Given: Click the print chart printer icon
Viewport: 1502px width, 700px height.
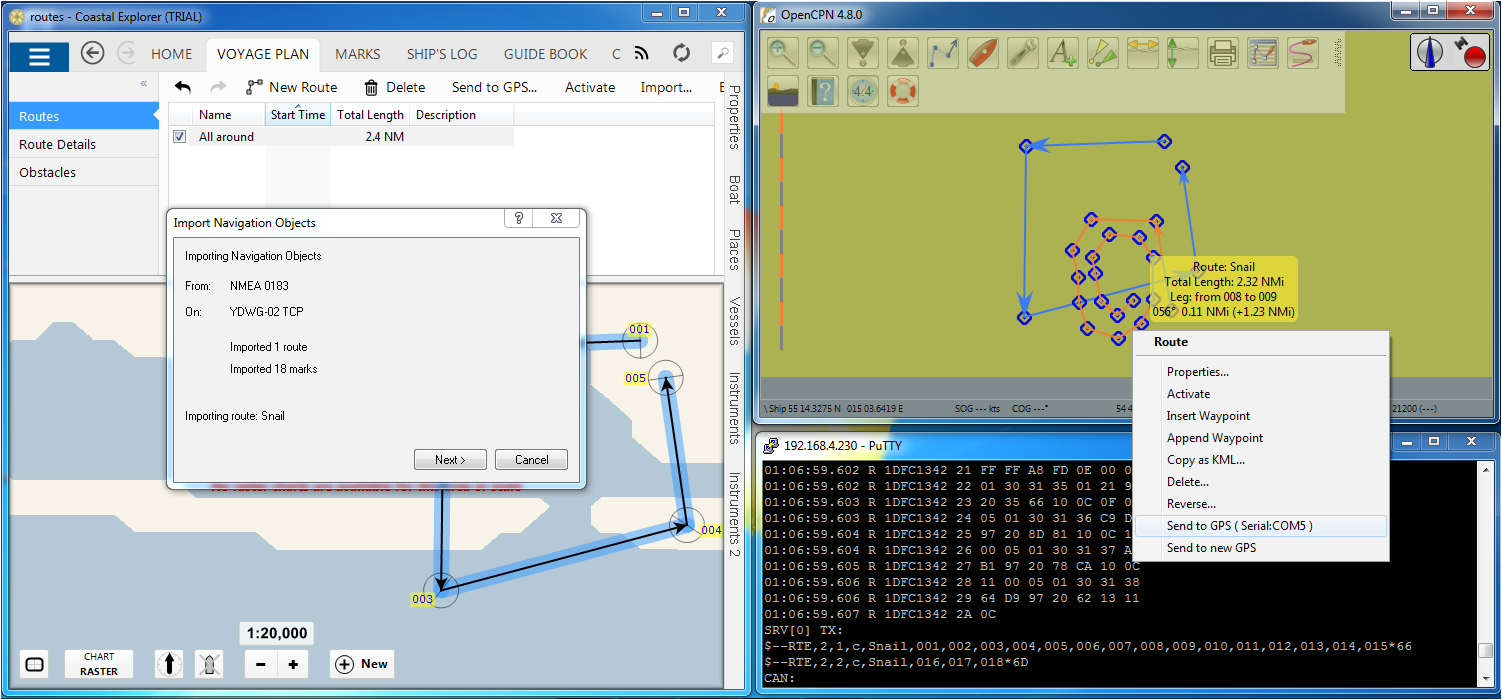Looking at the screenshot, I should pyautogui.click(x=1222, y=52).
